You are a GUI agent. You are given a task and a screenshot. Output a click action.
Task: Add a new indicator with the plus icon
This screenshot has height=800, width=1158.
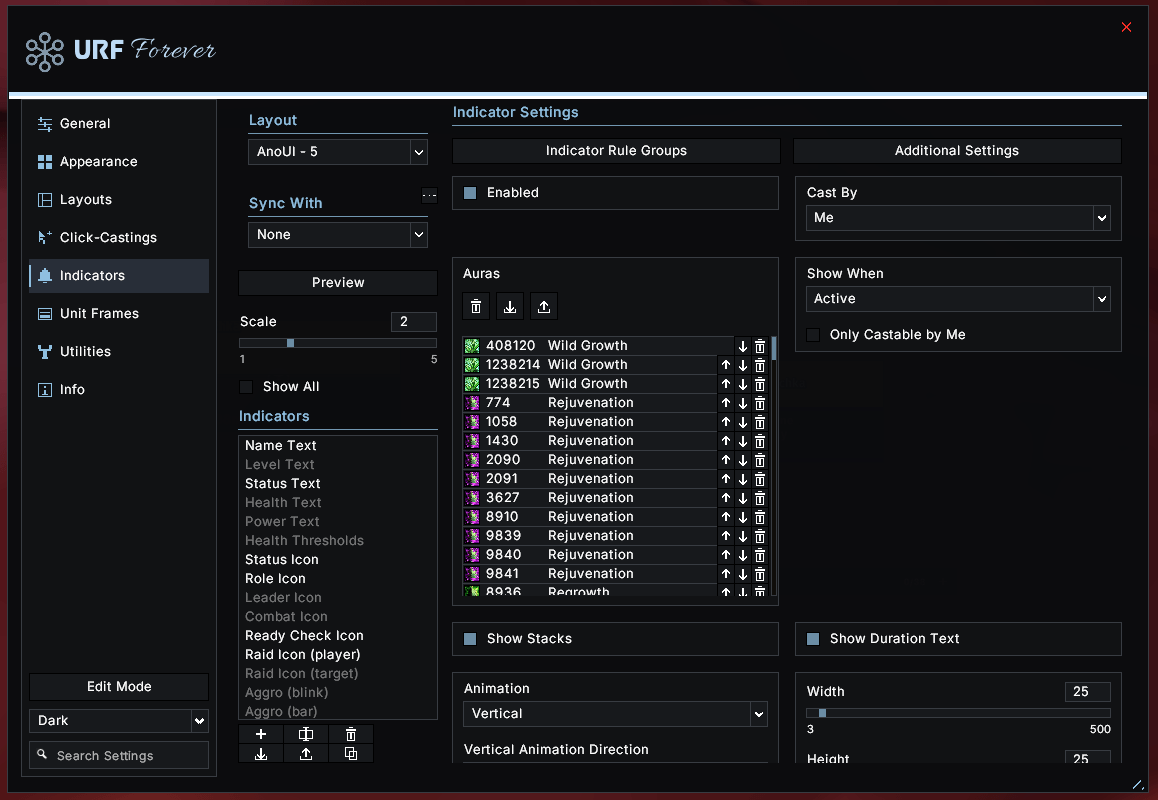[261, 734]
